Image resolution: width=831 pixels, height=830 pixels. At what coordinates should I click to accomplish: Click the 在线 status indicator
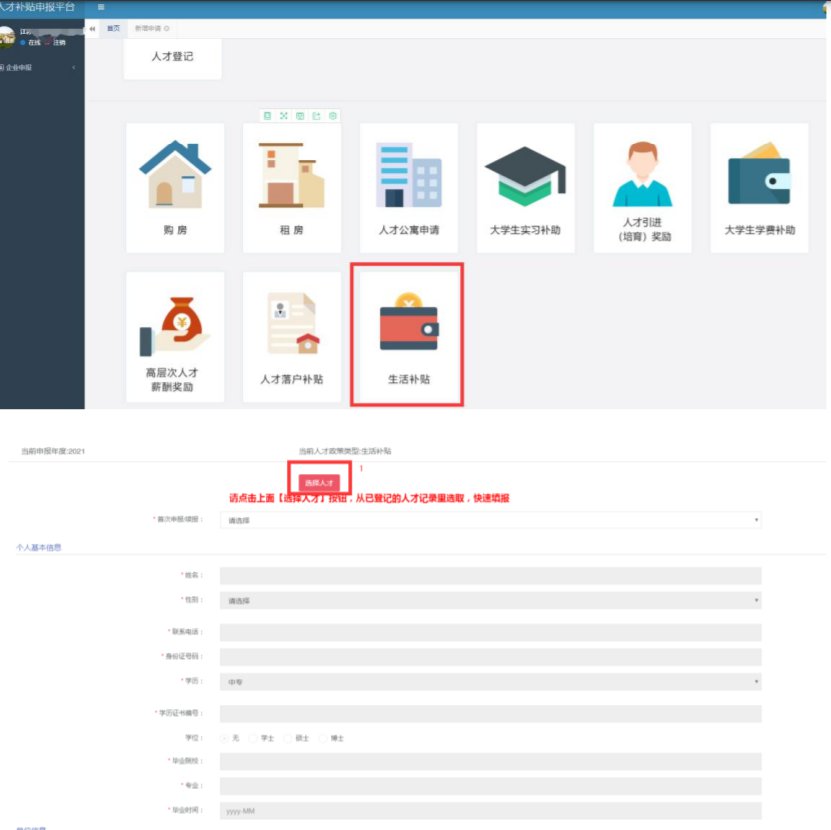coord(31,42)
